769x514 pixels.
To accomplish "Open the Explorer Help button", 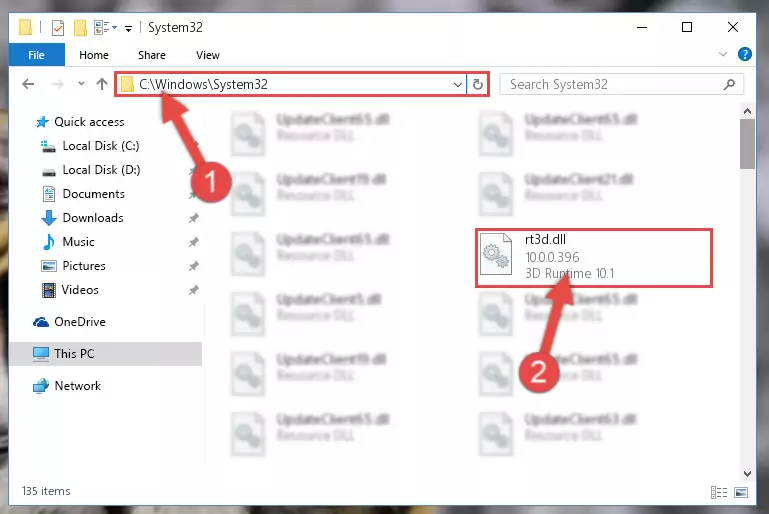I will coord(744,54).
